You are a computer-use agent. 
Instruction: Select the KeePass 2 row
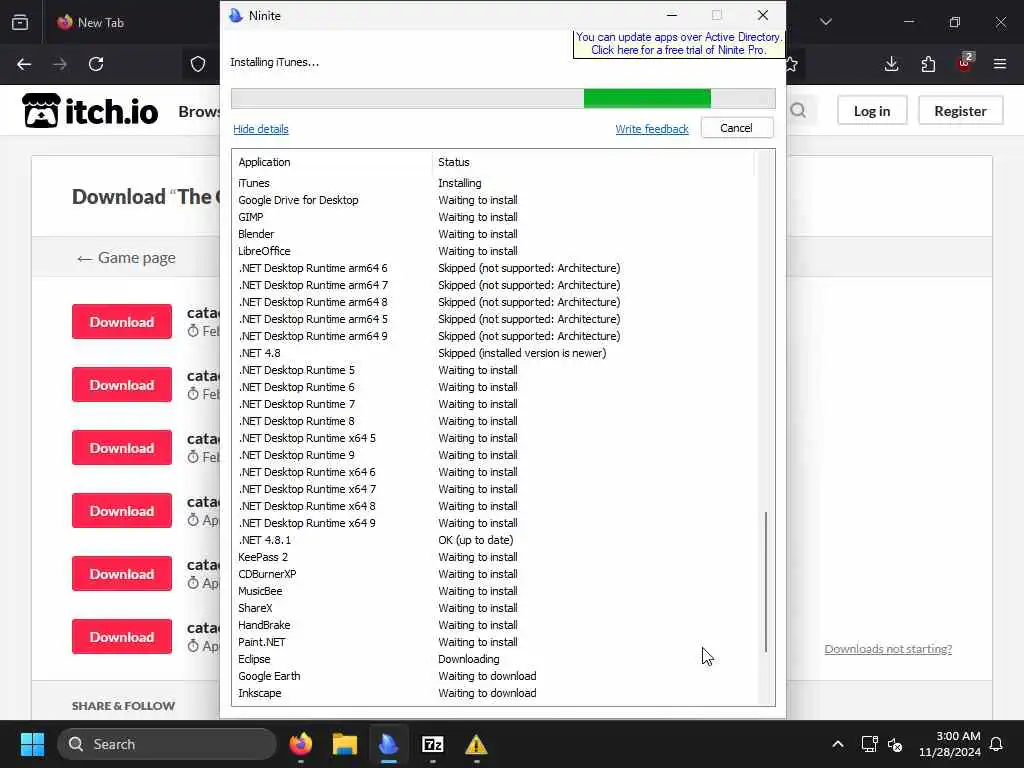[x=495, y=557]
